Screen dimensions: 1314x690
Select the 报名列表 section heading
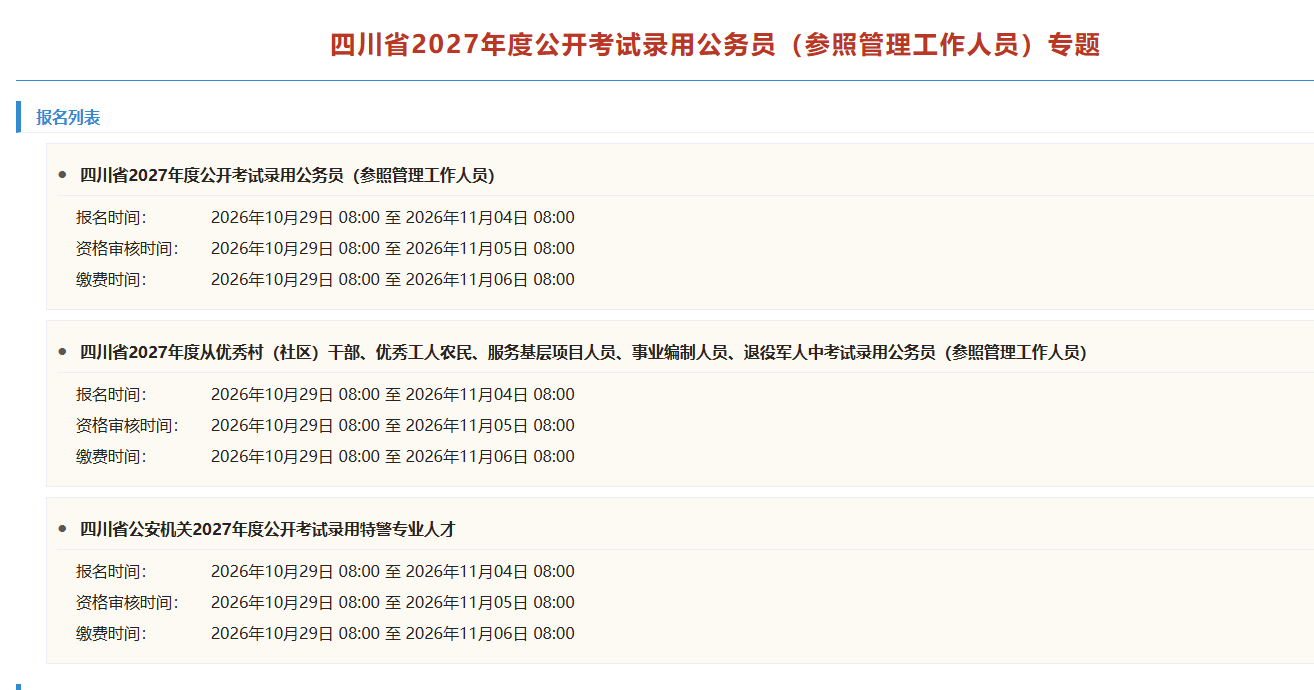(x=68, y=118)
